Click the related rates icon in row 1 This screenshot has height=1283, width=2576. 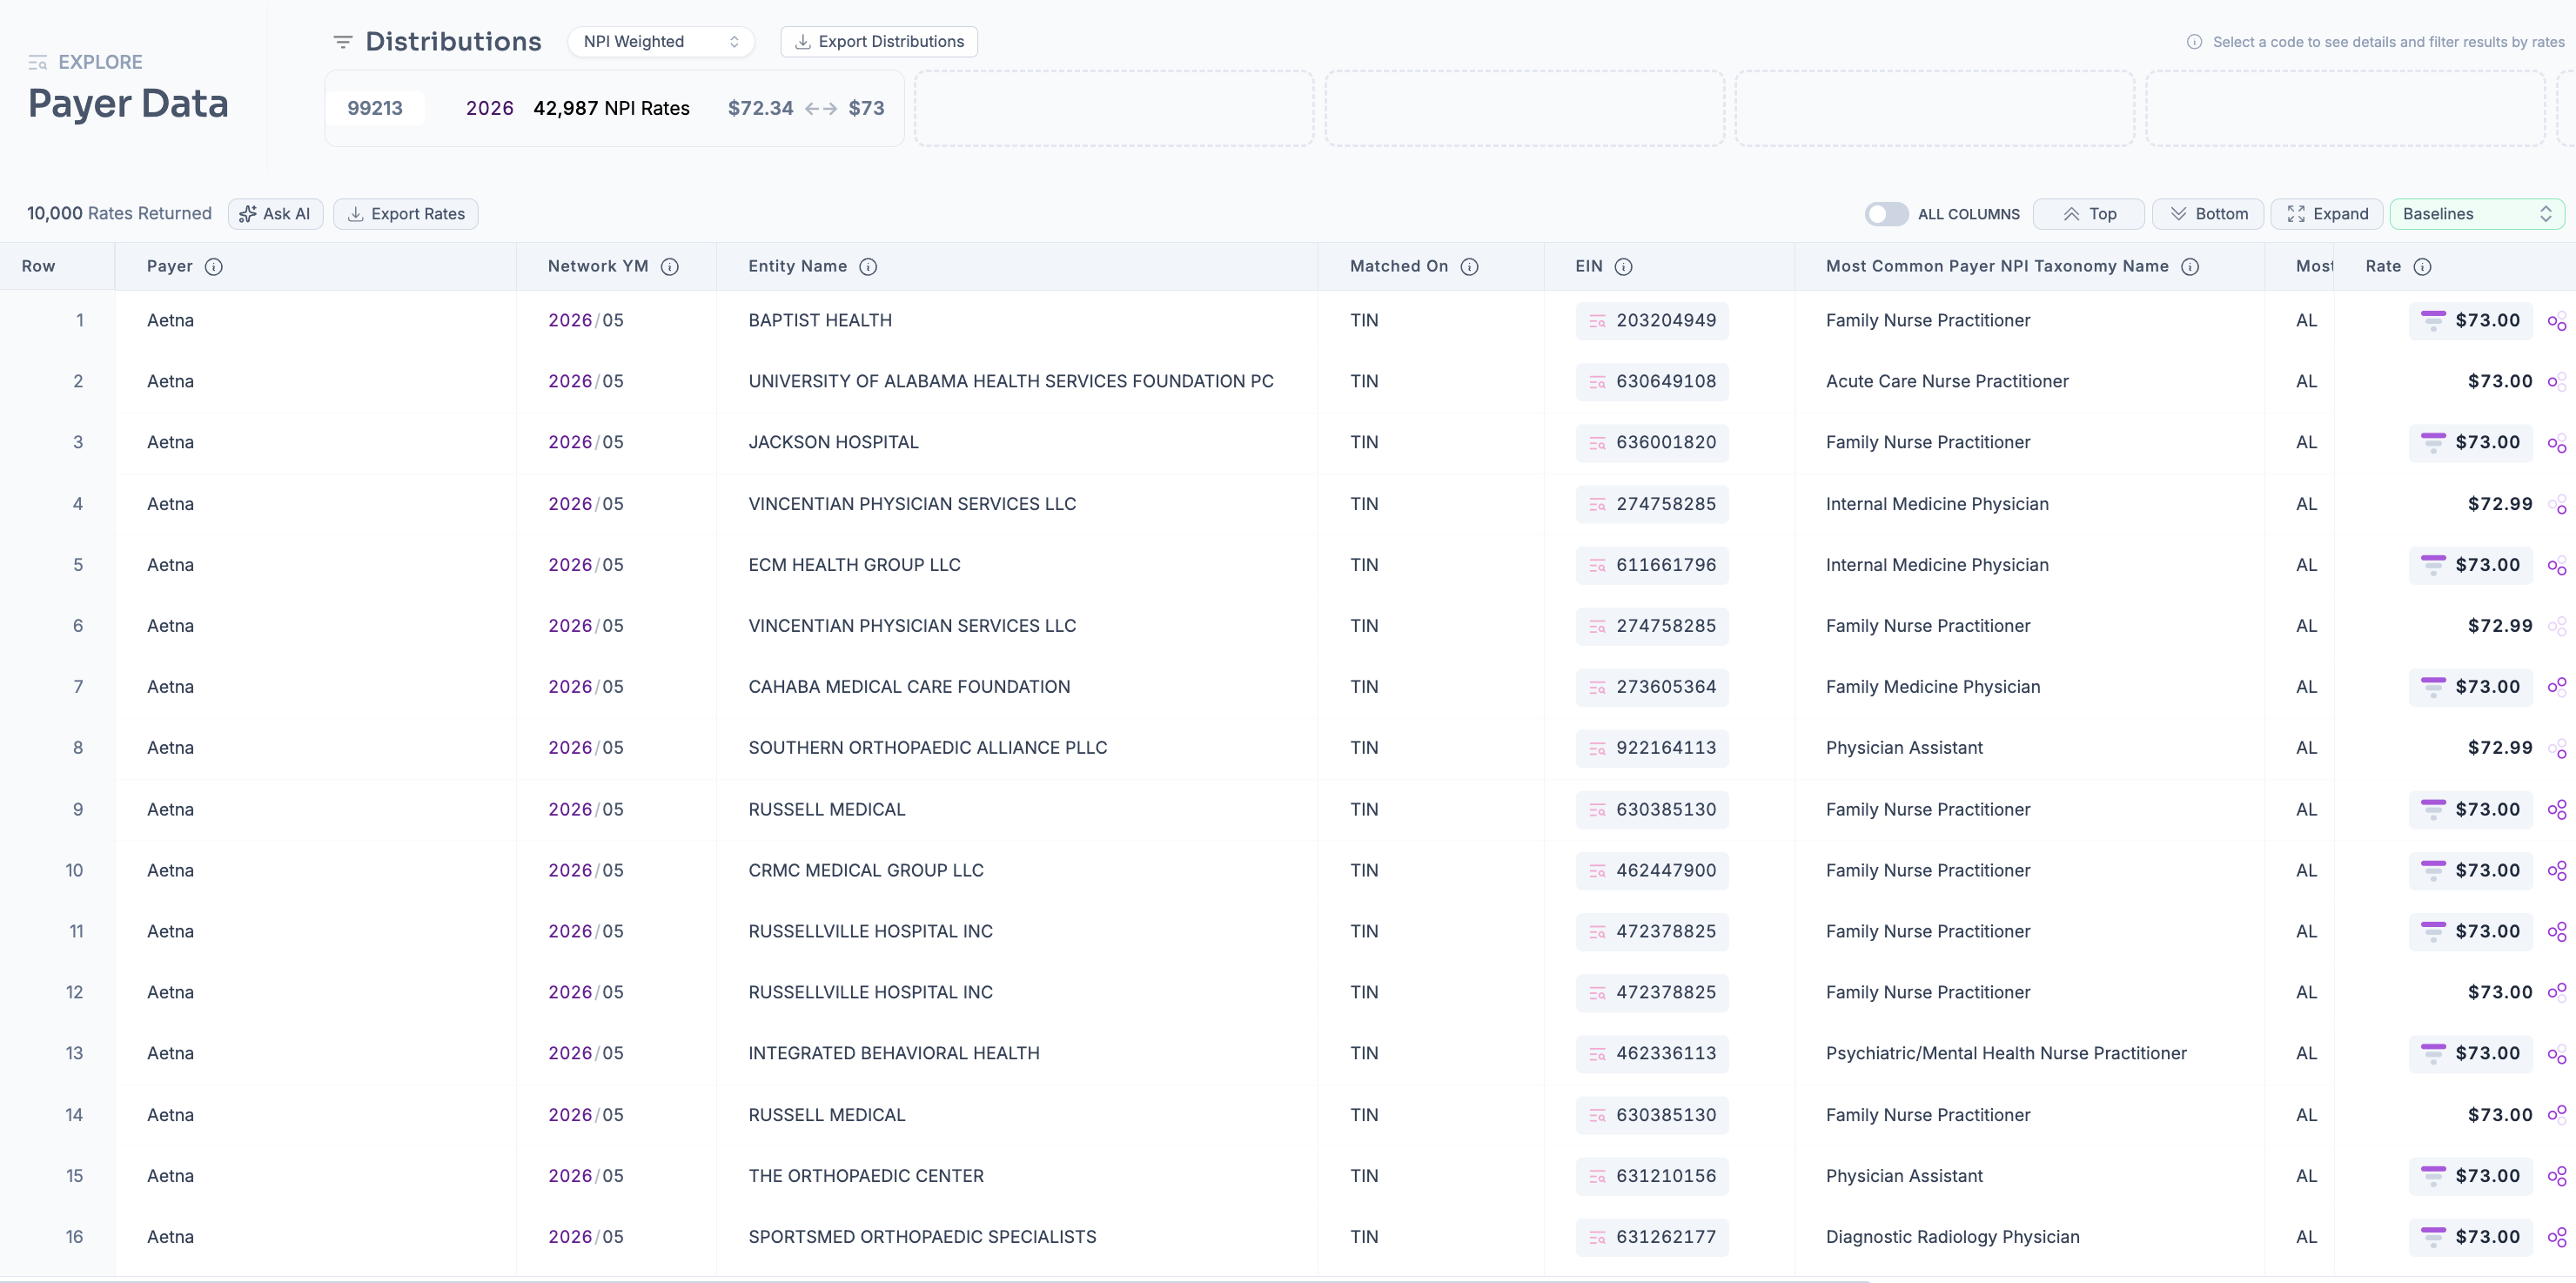(x=2557, y=322)
